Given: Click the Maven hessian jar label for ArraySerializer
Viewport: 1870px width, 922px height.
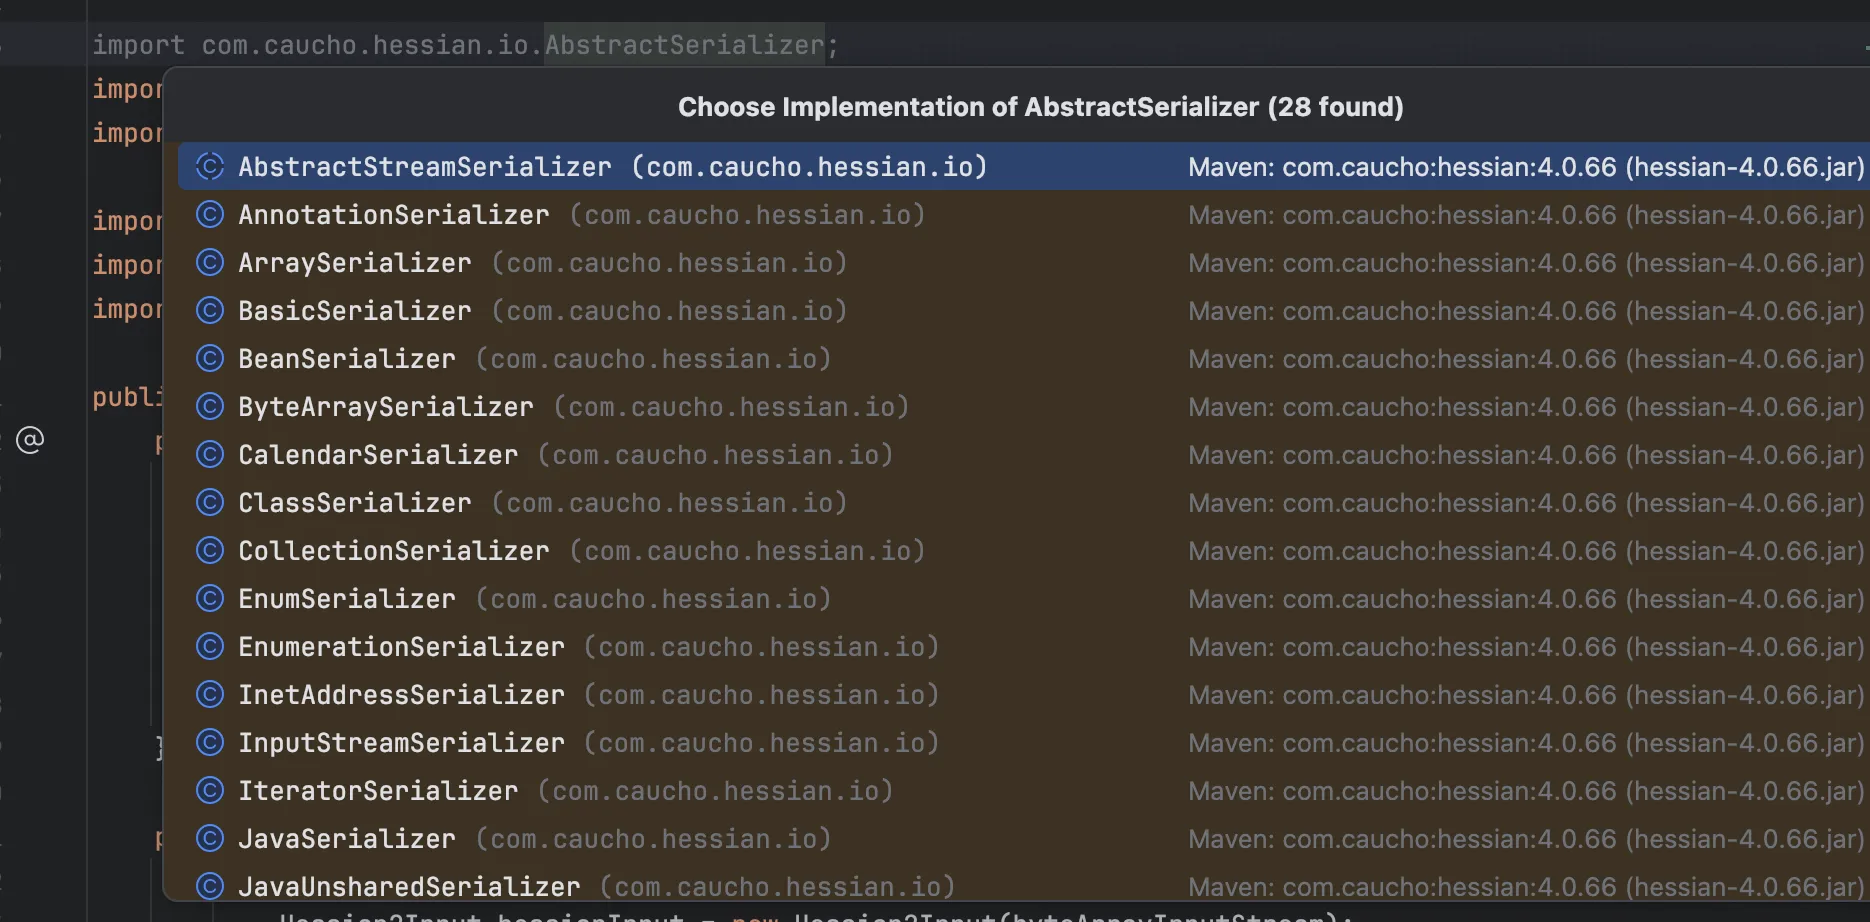Looking at the screenshot, I should pos(1525,263).
